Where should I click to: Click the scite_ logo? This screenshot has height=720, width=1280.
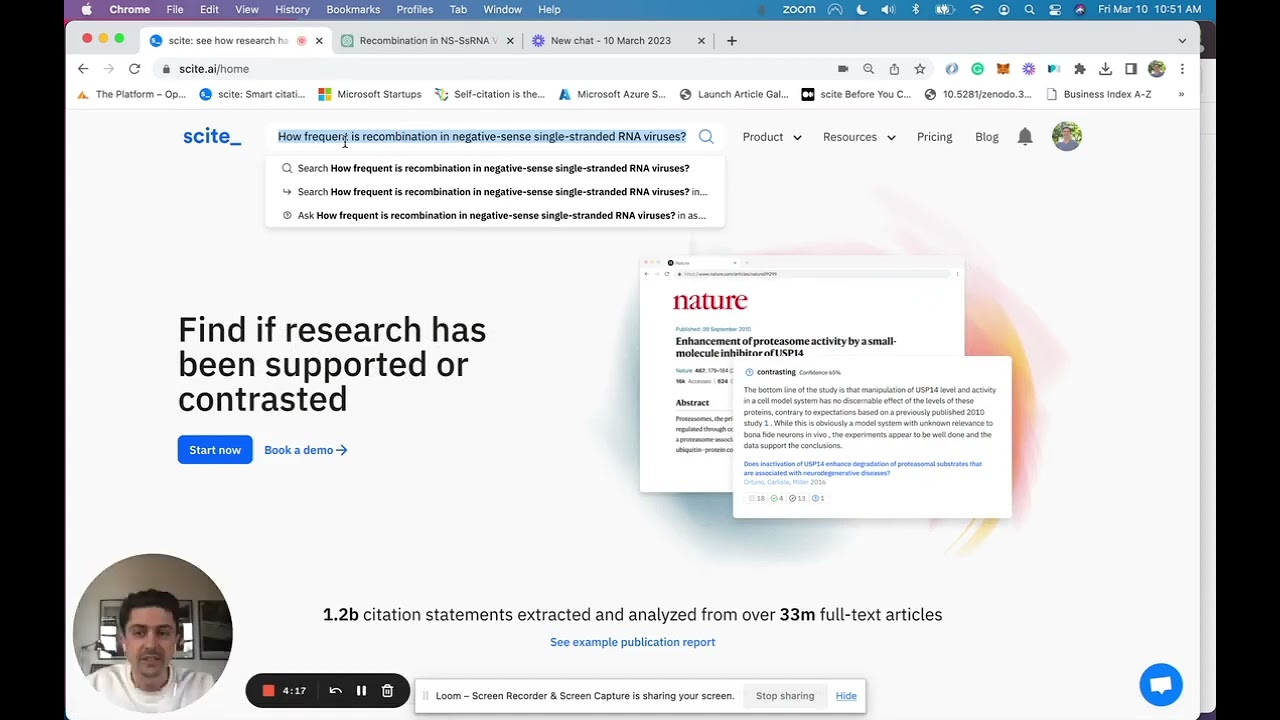pos(212,137)
